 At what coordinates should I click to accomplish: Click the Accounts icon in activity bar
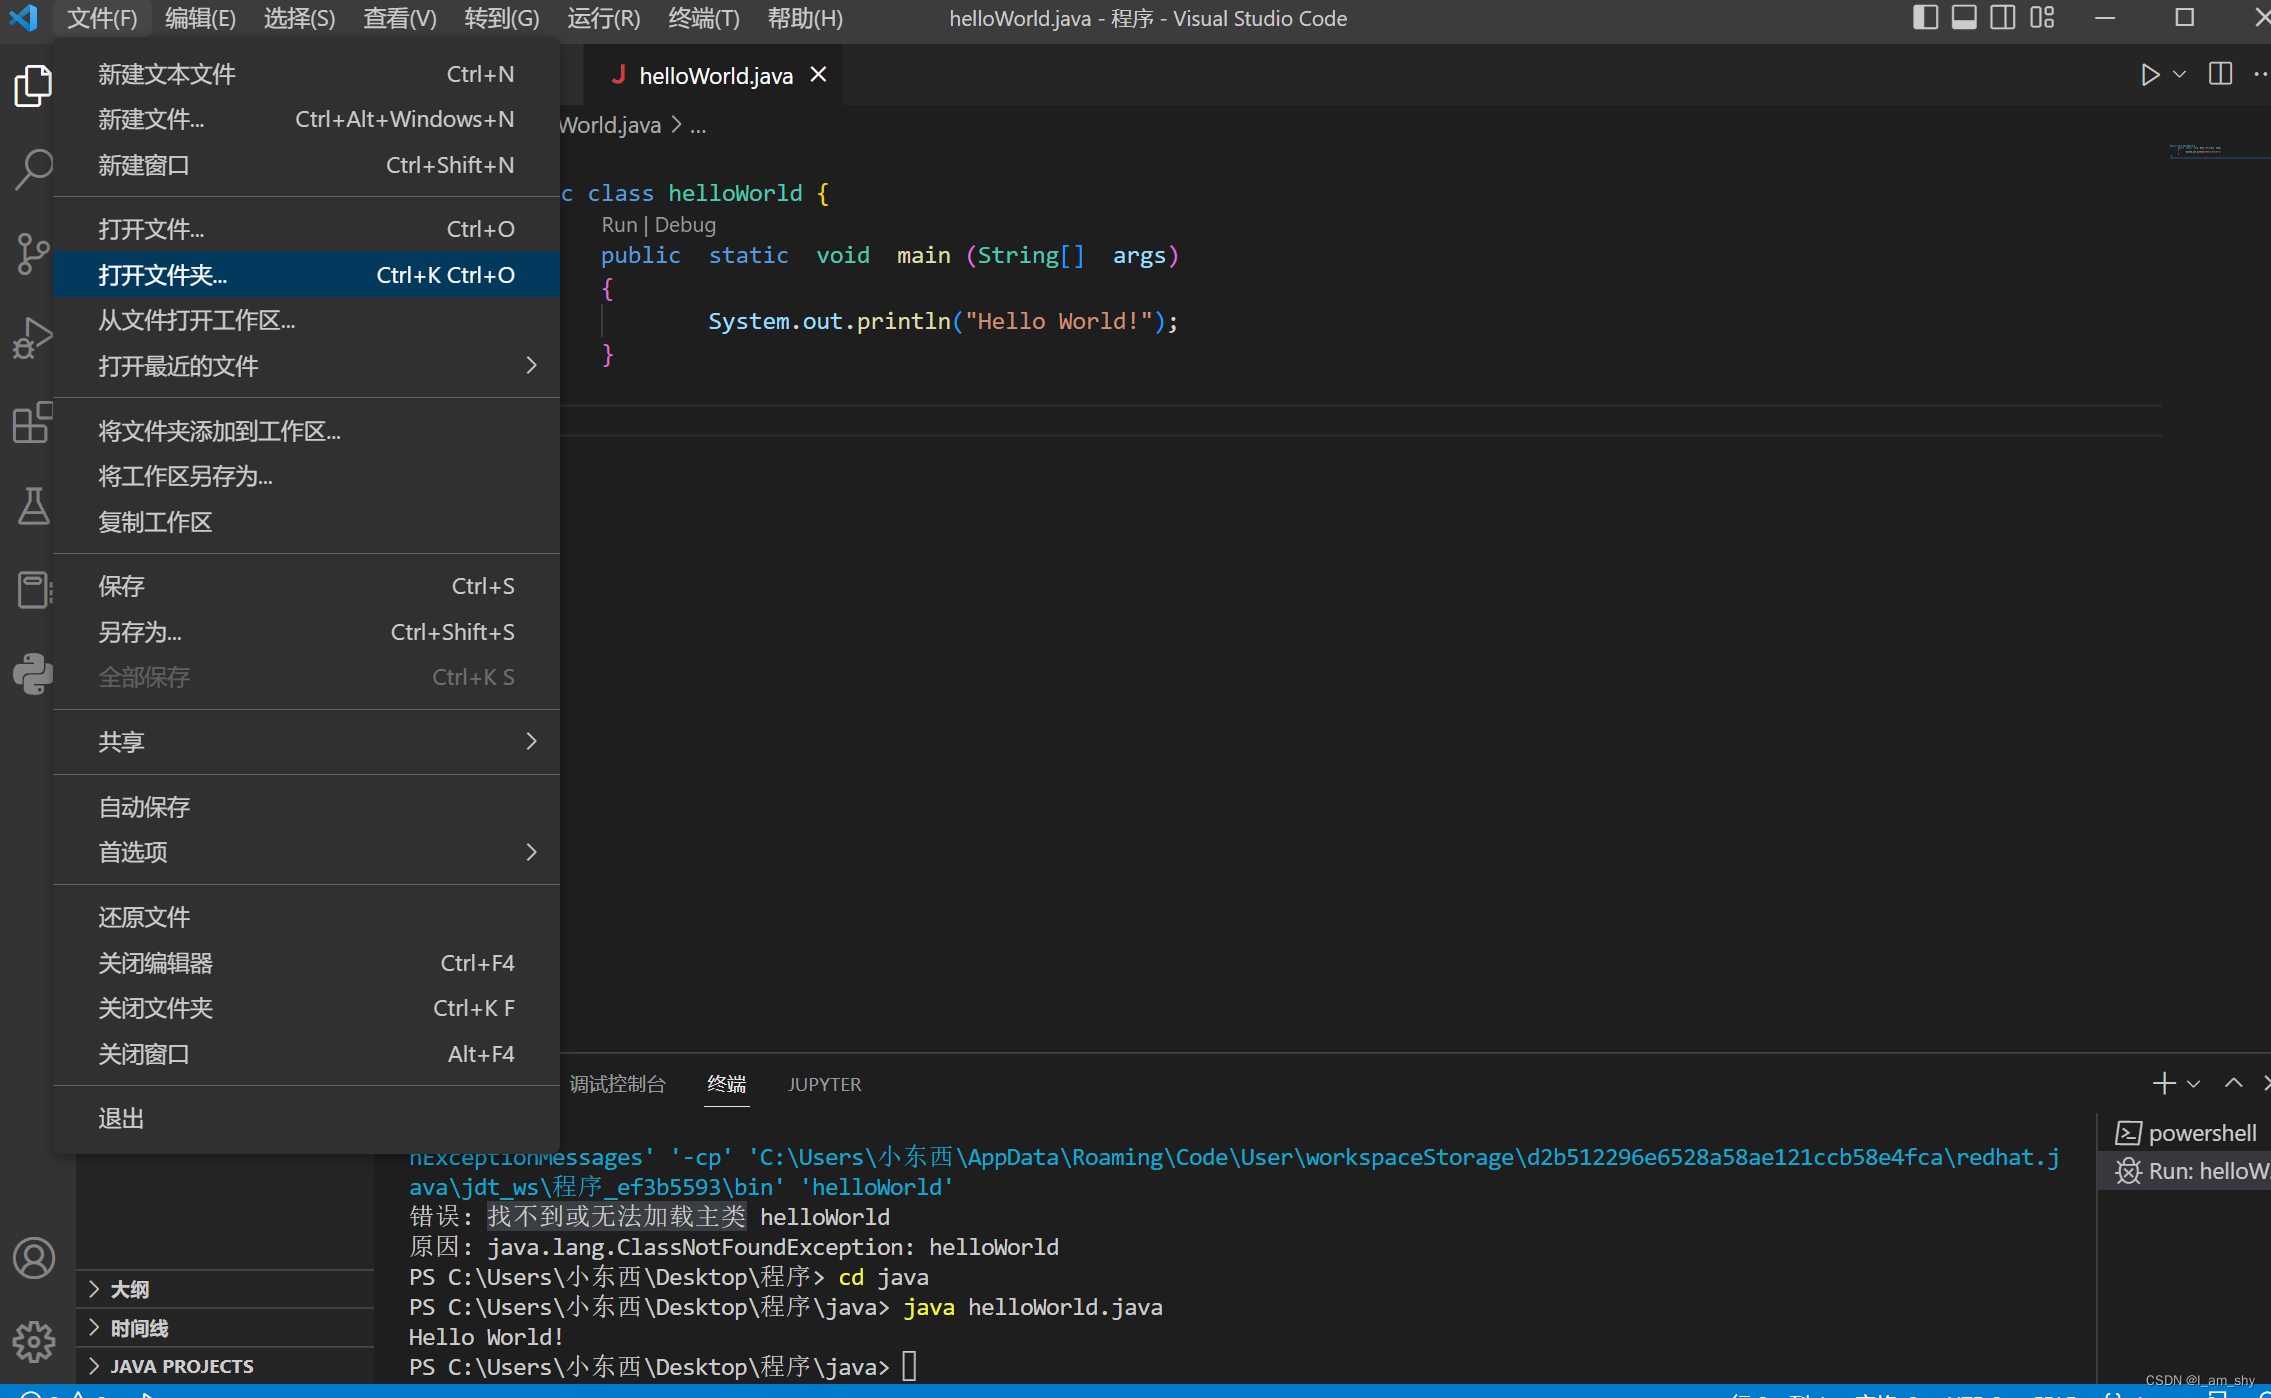(x=33, y=1258)
